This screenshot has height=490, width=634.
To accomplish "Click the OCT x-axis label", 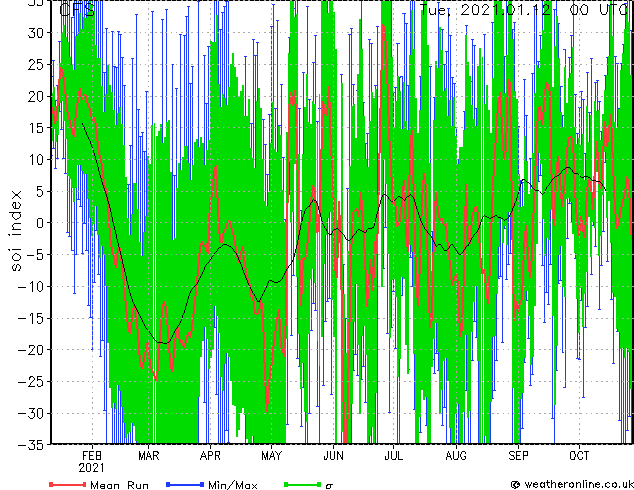I will 579,456.
